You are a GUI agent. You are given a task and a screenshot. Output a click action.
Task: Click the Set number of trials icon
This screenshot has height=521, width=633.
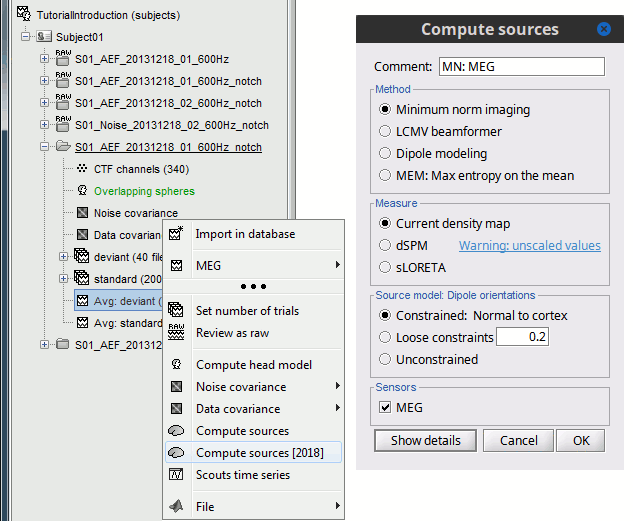click(176, 311)
